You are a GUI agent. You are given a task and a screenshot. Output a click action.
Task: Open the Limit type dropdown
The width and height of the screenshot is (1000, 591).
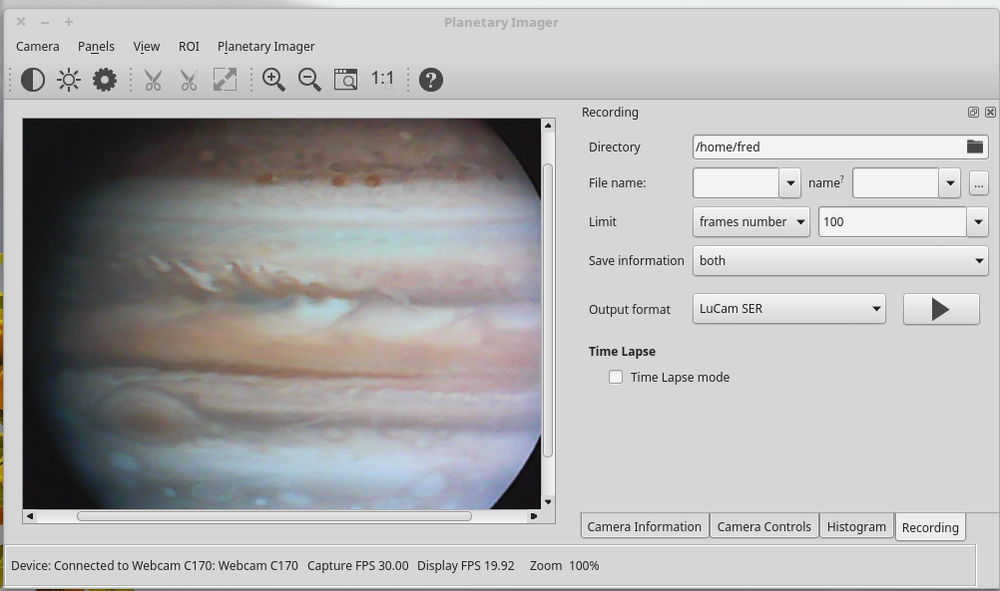[751, 221]
